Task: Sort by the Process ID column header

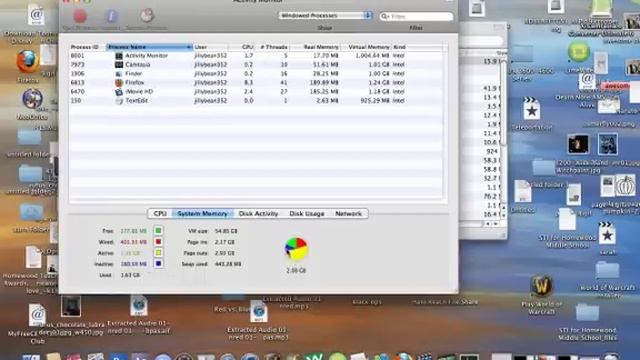Action: click(x=87, y=47)
